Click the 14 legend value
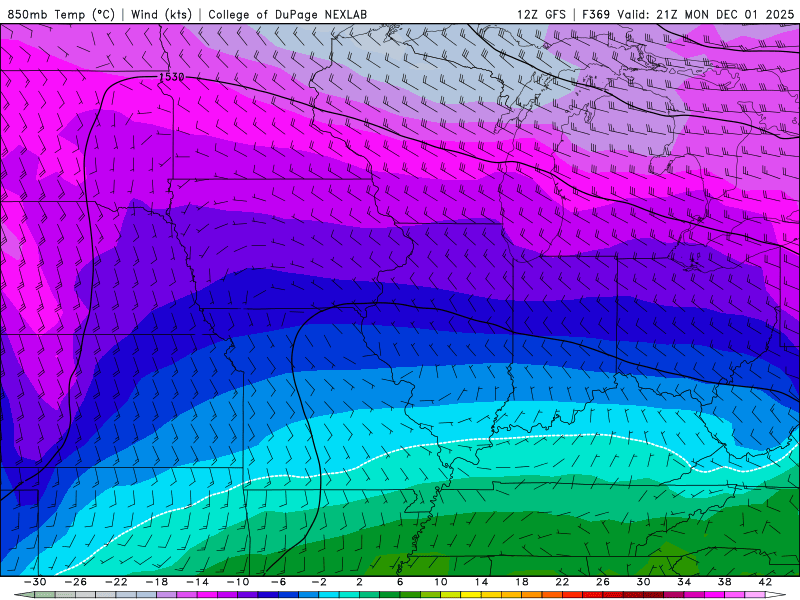The image size is (800, 600). [x=481, y=582]
